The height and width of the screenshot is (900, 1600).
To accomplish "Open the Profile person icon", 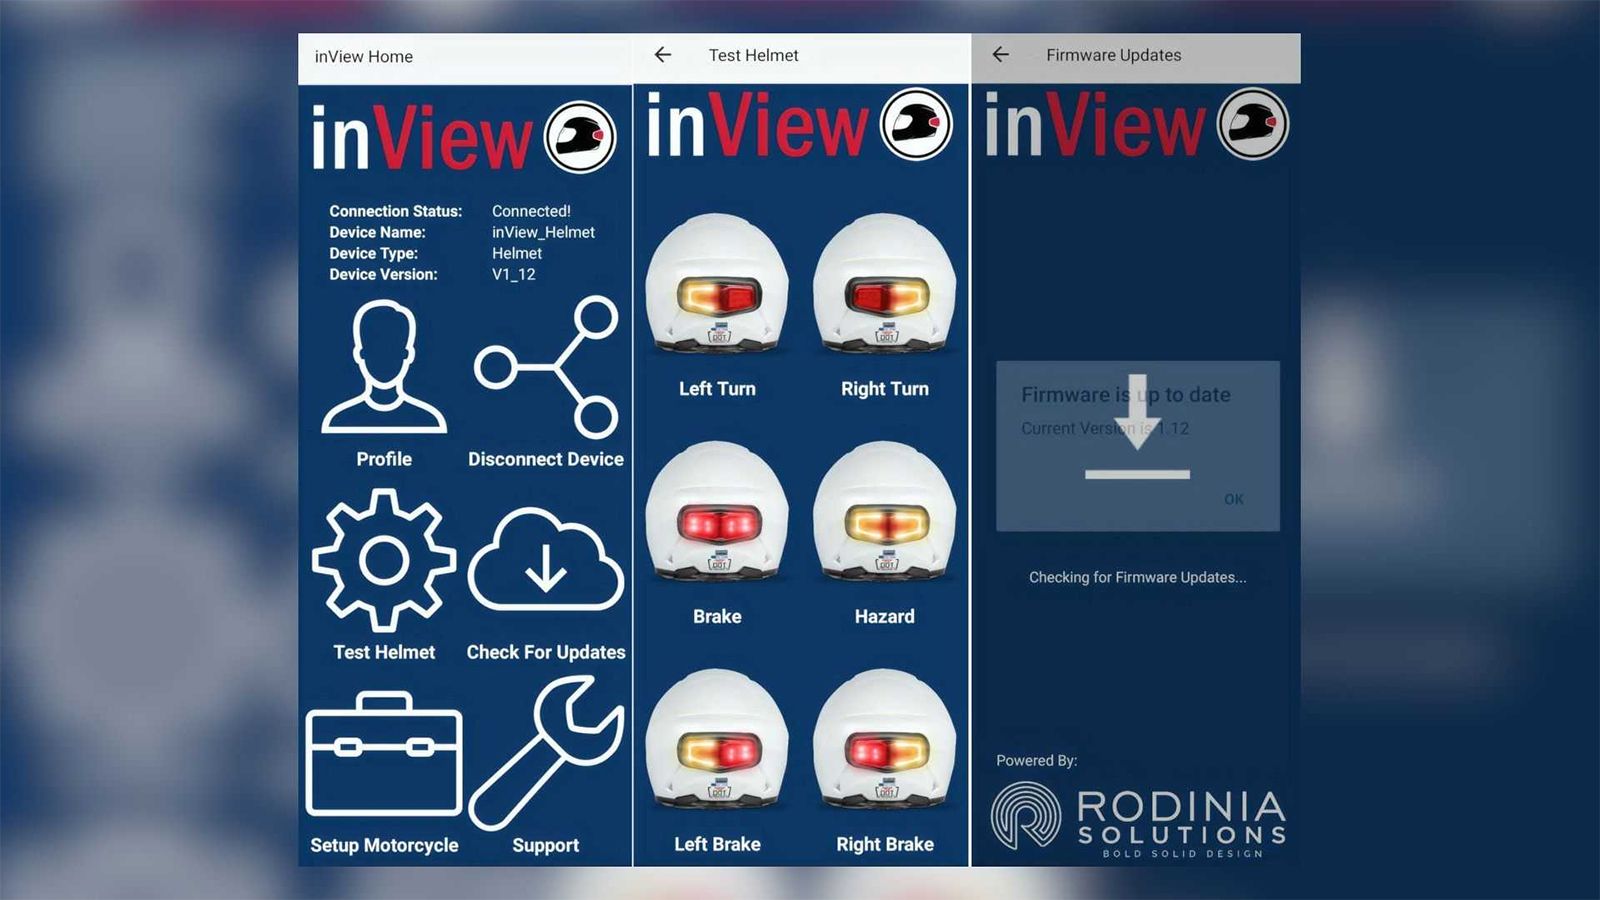I will tap(384, 367).
